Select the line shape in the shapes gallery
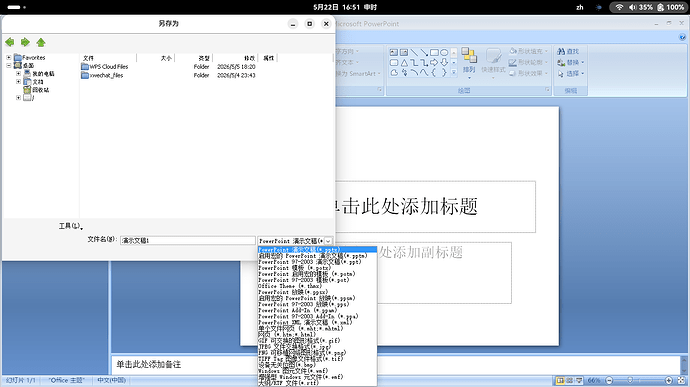 (414, 52)
